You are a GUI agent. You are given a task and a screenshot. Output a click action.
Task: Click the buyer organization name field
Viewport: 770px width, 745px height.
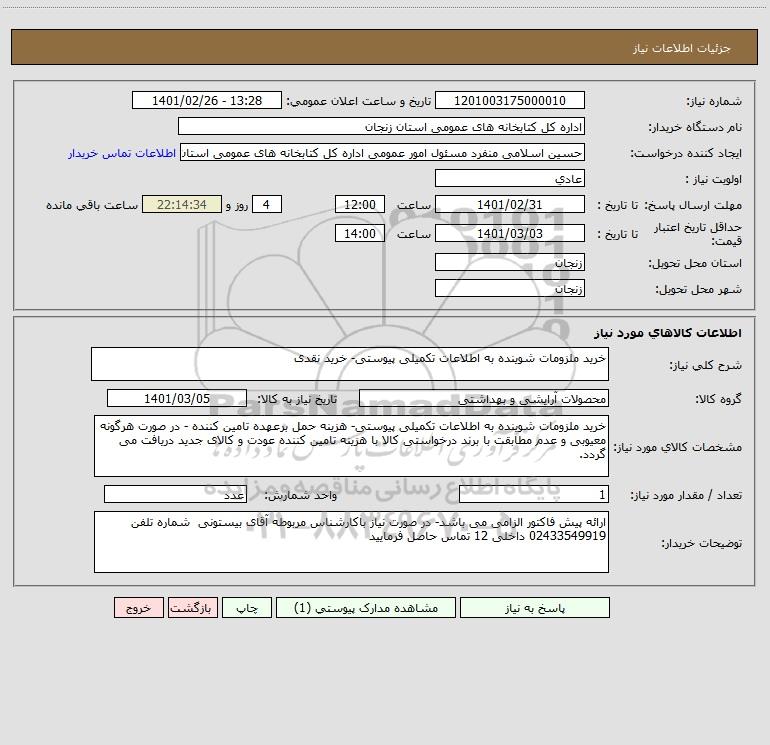coord(381,126)
